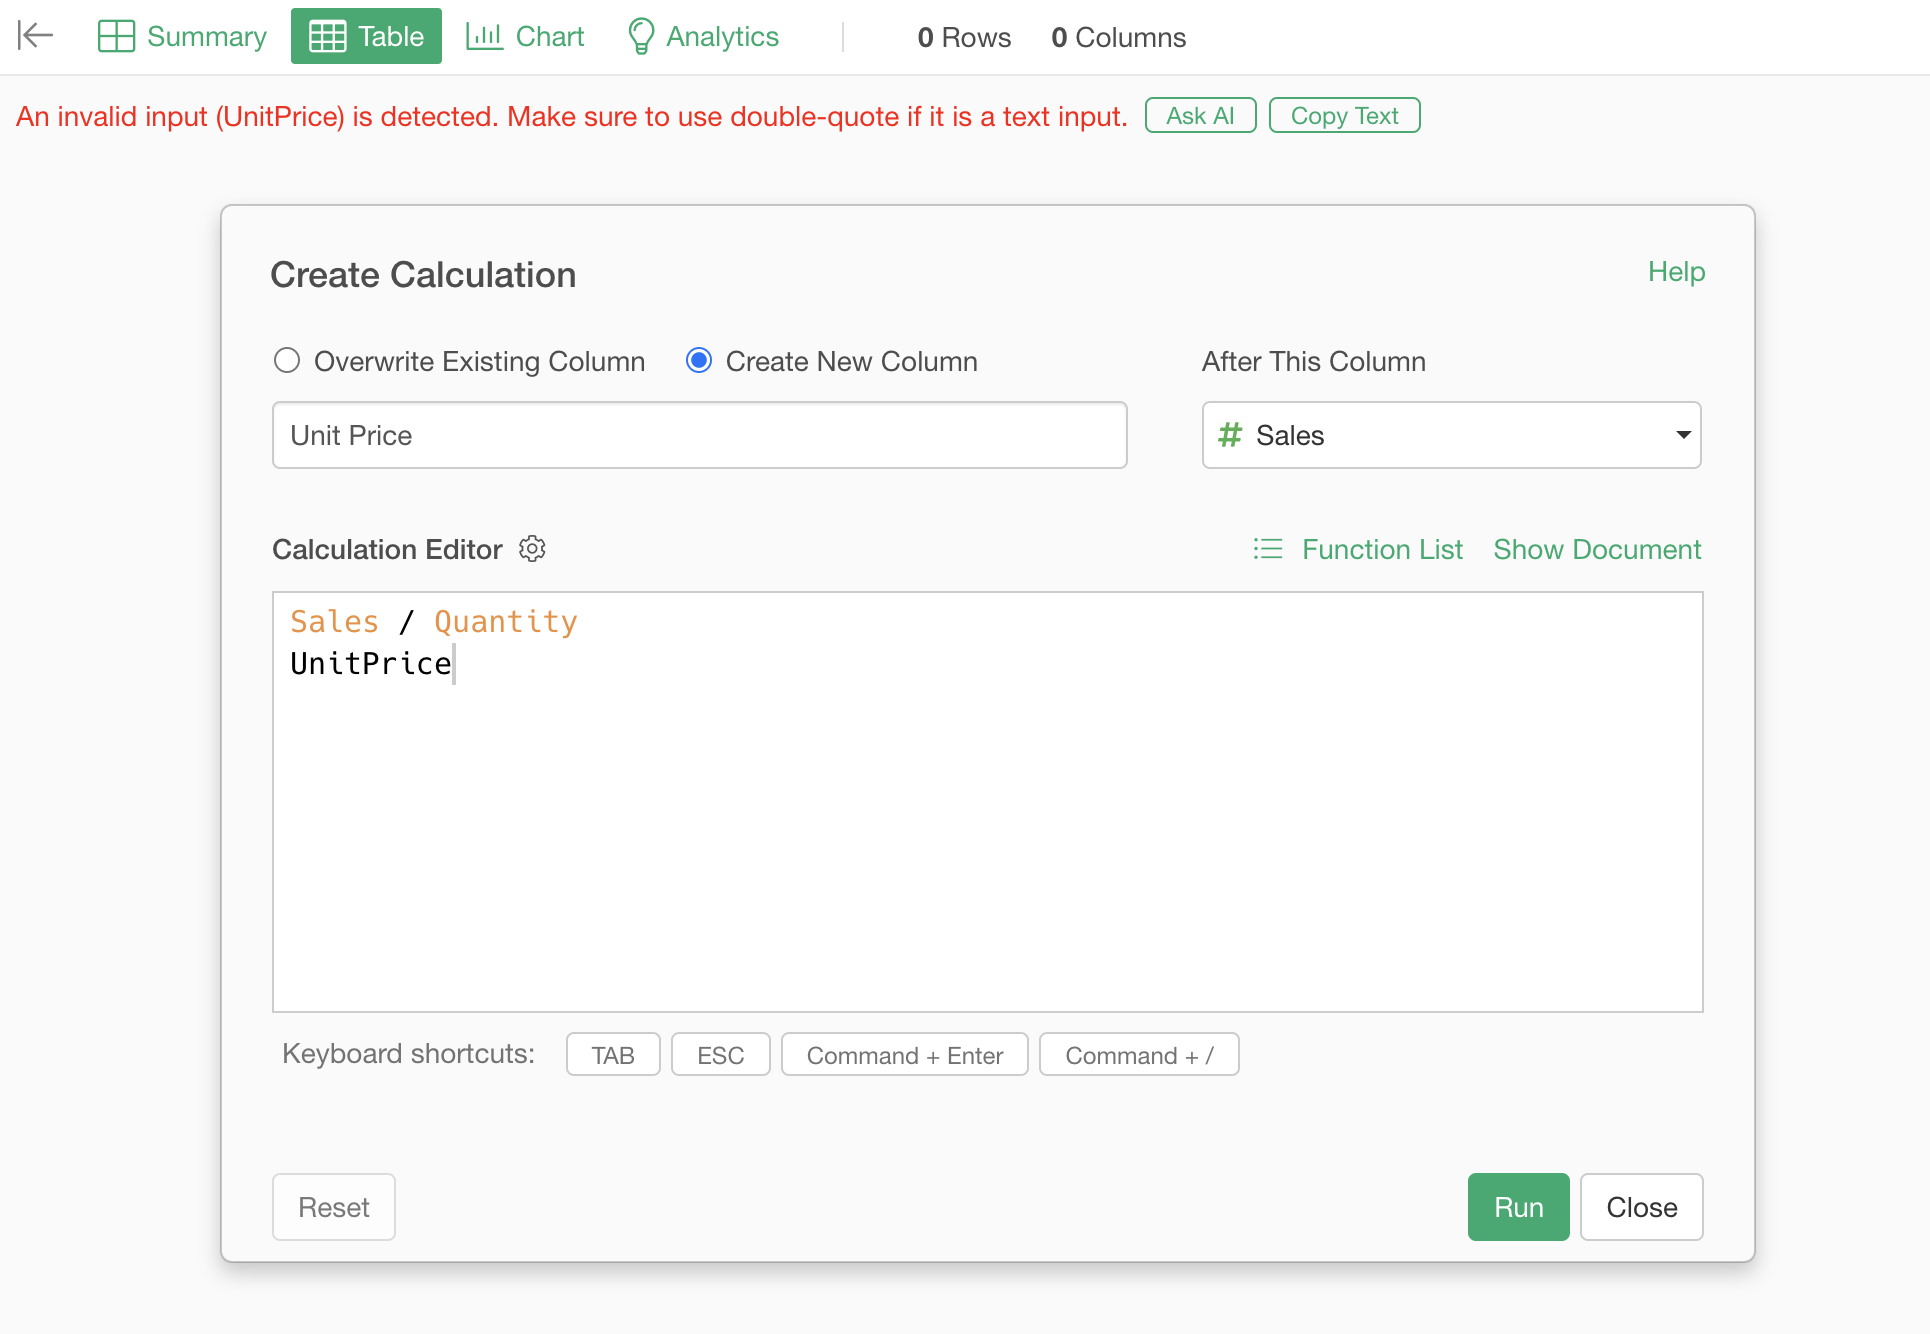Open Calculation Editor gear settings

click(532, 549)
